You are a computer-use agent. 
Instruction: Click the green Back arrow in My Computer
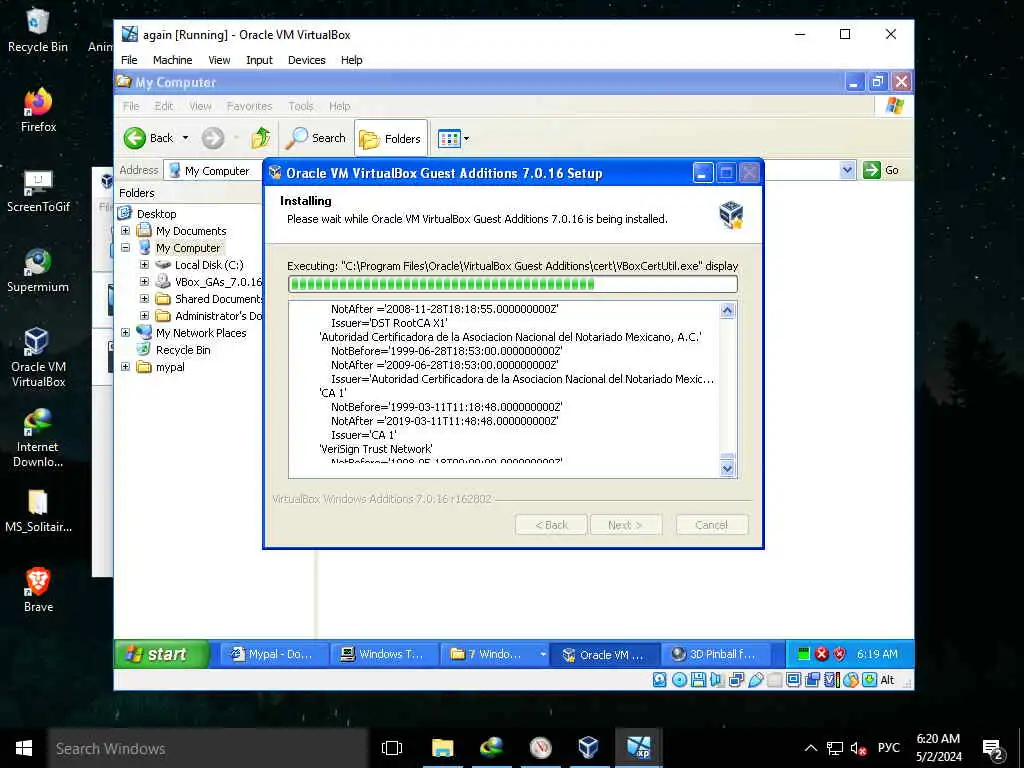coord(135,138)
